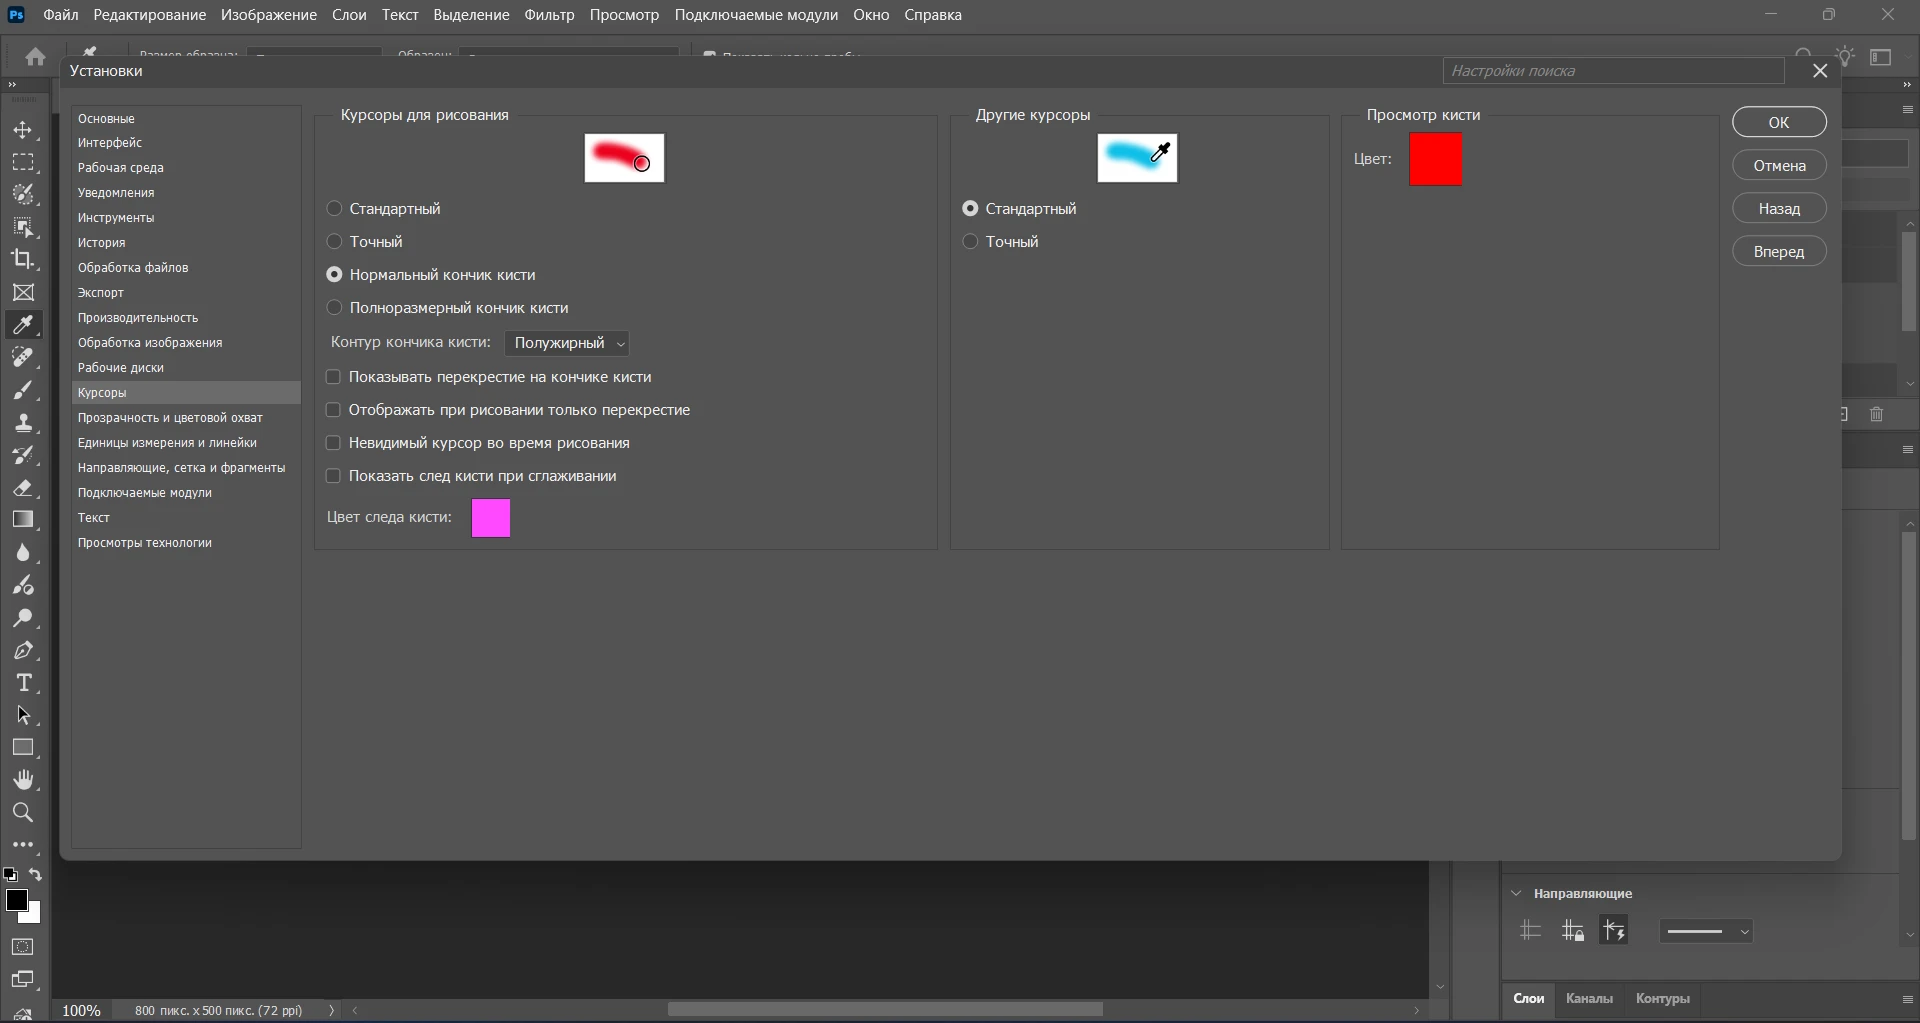Viewport: 1920px width, 1023px height.
Task: Click the 'Отмена' button
Action: point(1779,166)
